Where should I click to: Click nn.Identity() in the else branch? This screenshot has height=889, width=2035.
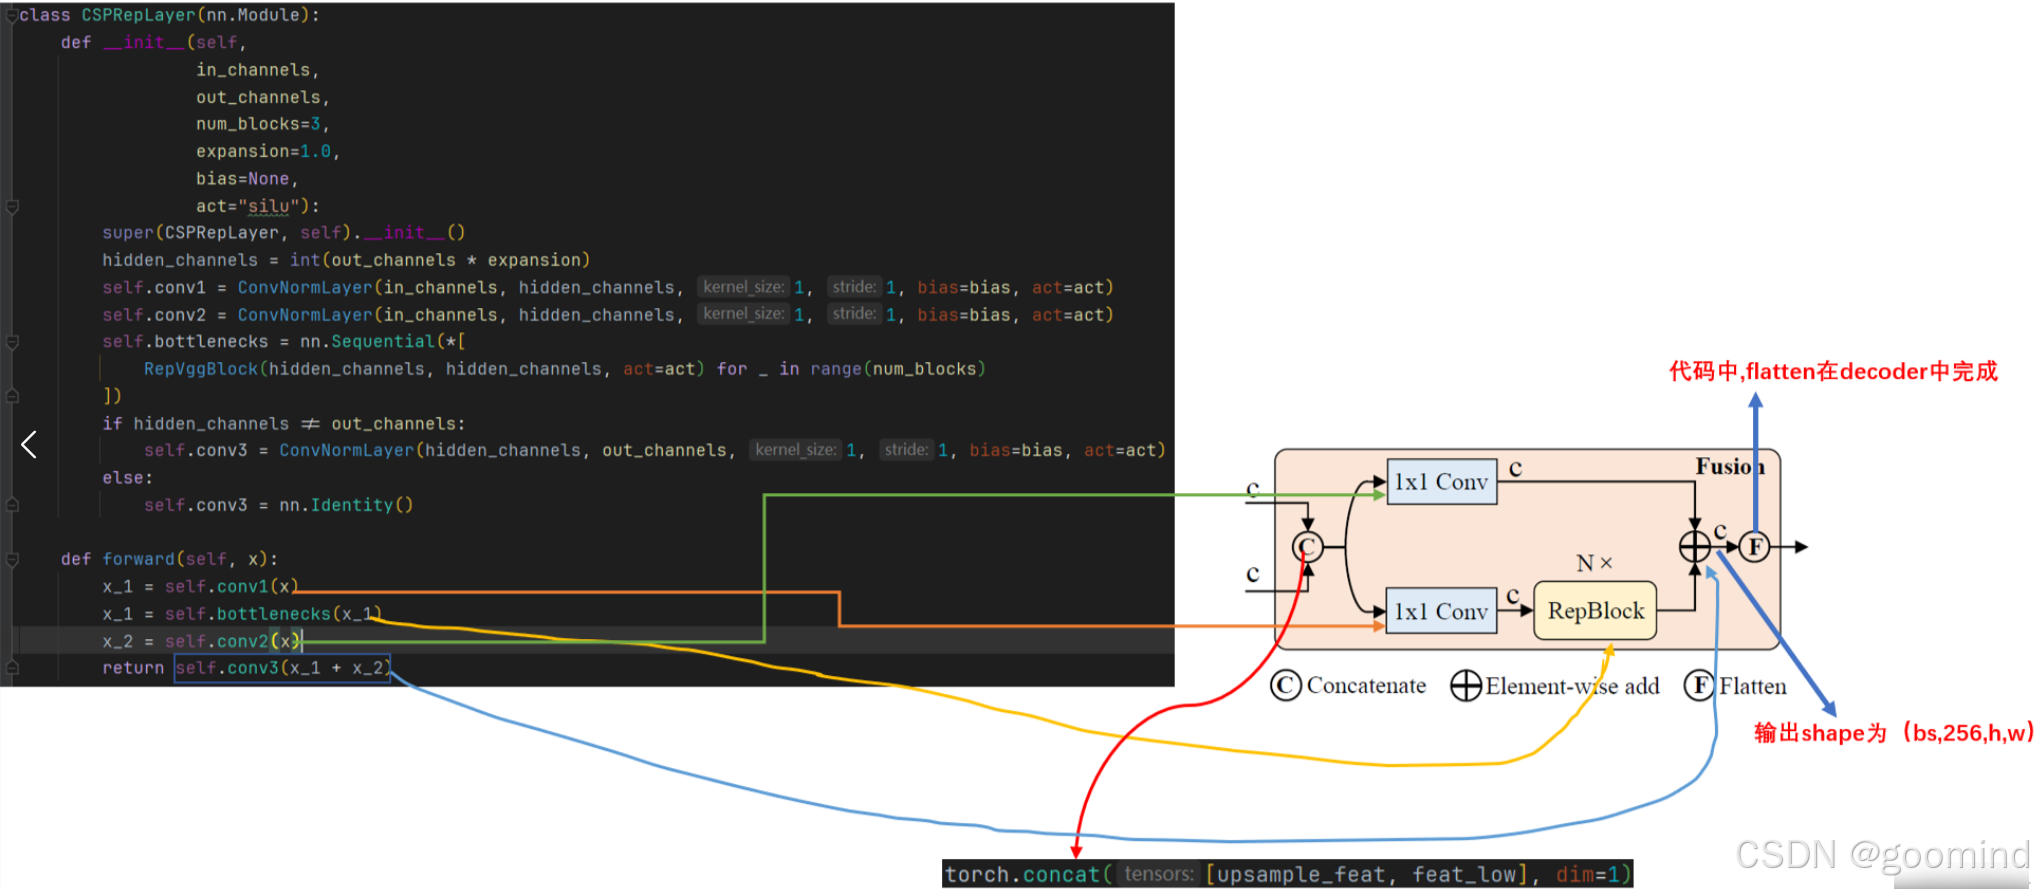coord(346,505)
